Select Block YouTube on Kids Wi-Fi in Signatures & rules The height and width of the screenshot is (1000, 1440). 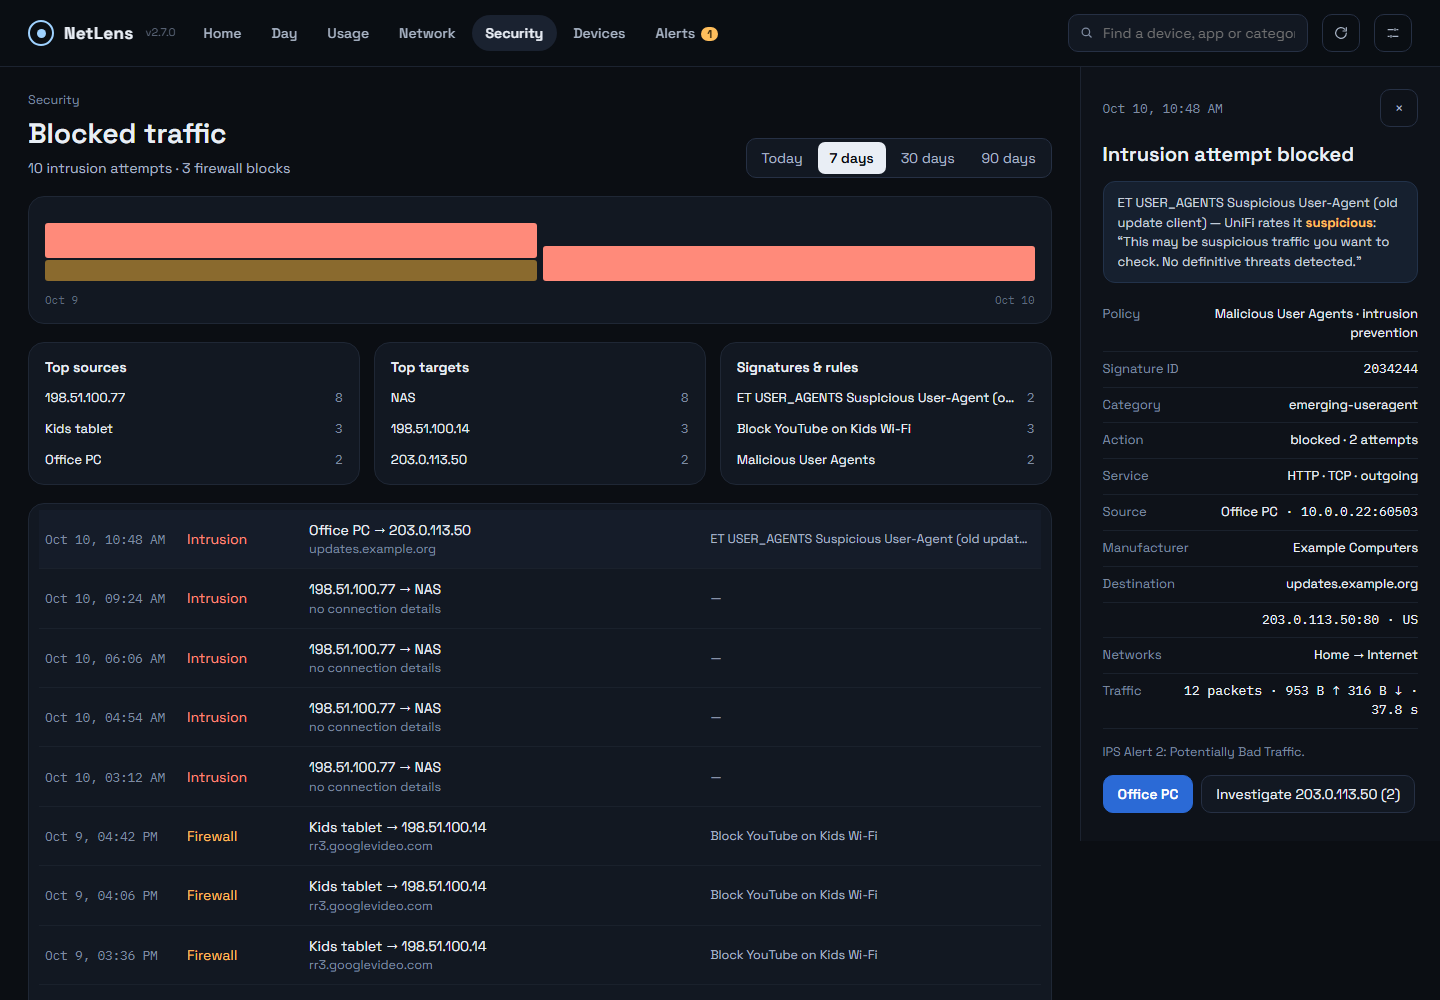point(886,429)
